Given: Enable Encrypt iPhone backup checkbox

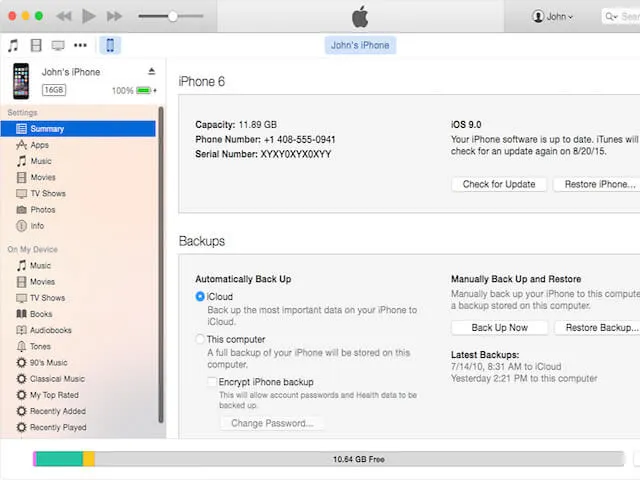Looking at the screenshot, I should click(x=212, y=382).
